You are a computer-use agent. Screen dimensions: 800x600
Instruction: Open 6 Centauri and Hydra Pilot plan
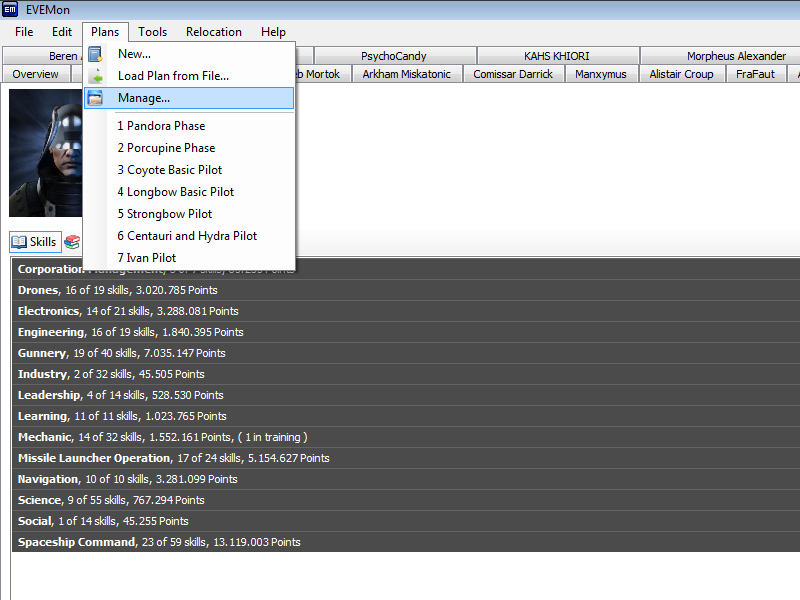pyautogui.click(x=189, y=236)
